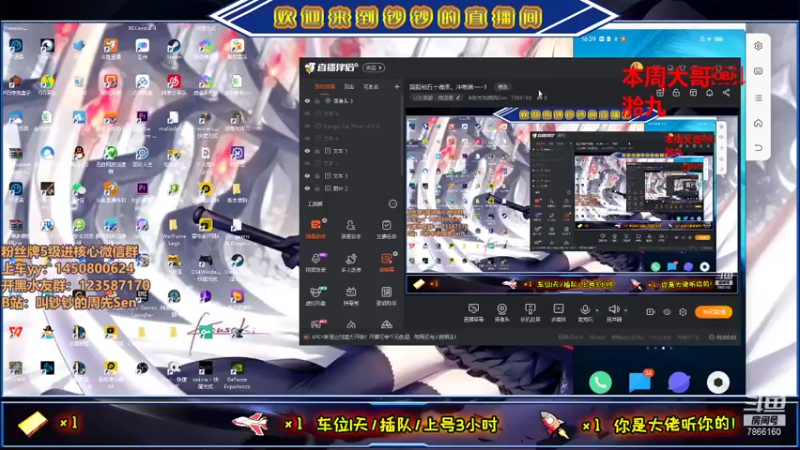Add a phone screen-cast source from bottom toolbar
The width and height of the screenshot is (800, 450).
pyautogui.click(x=530, y=312)
